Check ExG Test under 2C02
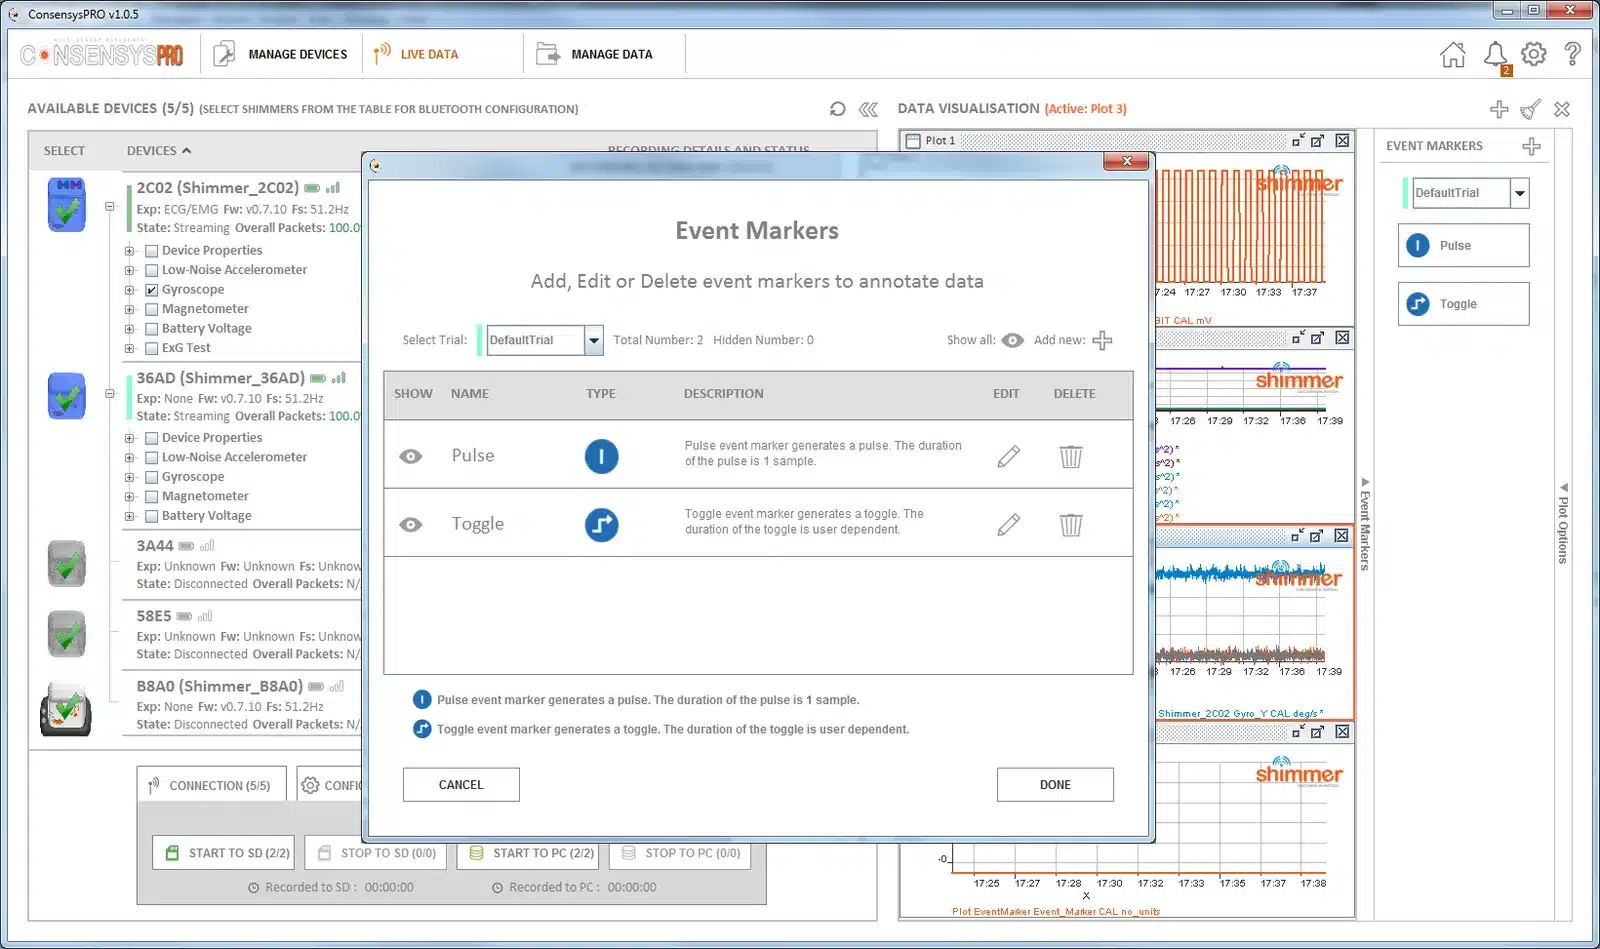The width and height of the screenshot is (1600, 949). click(152, 348)
